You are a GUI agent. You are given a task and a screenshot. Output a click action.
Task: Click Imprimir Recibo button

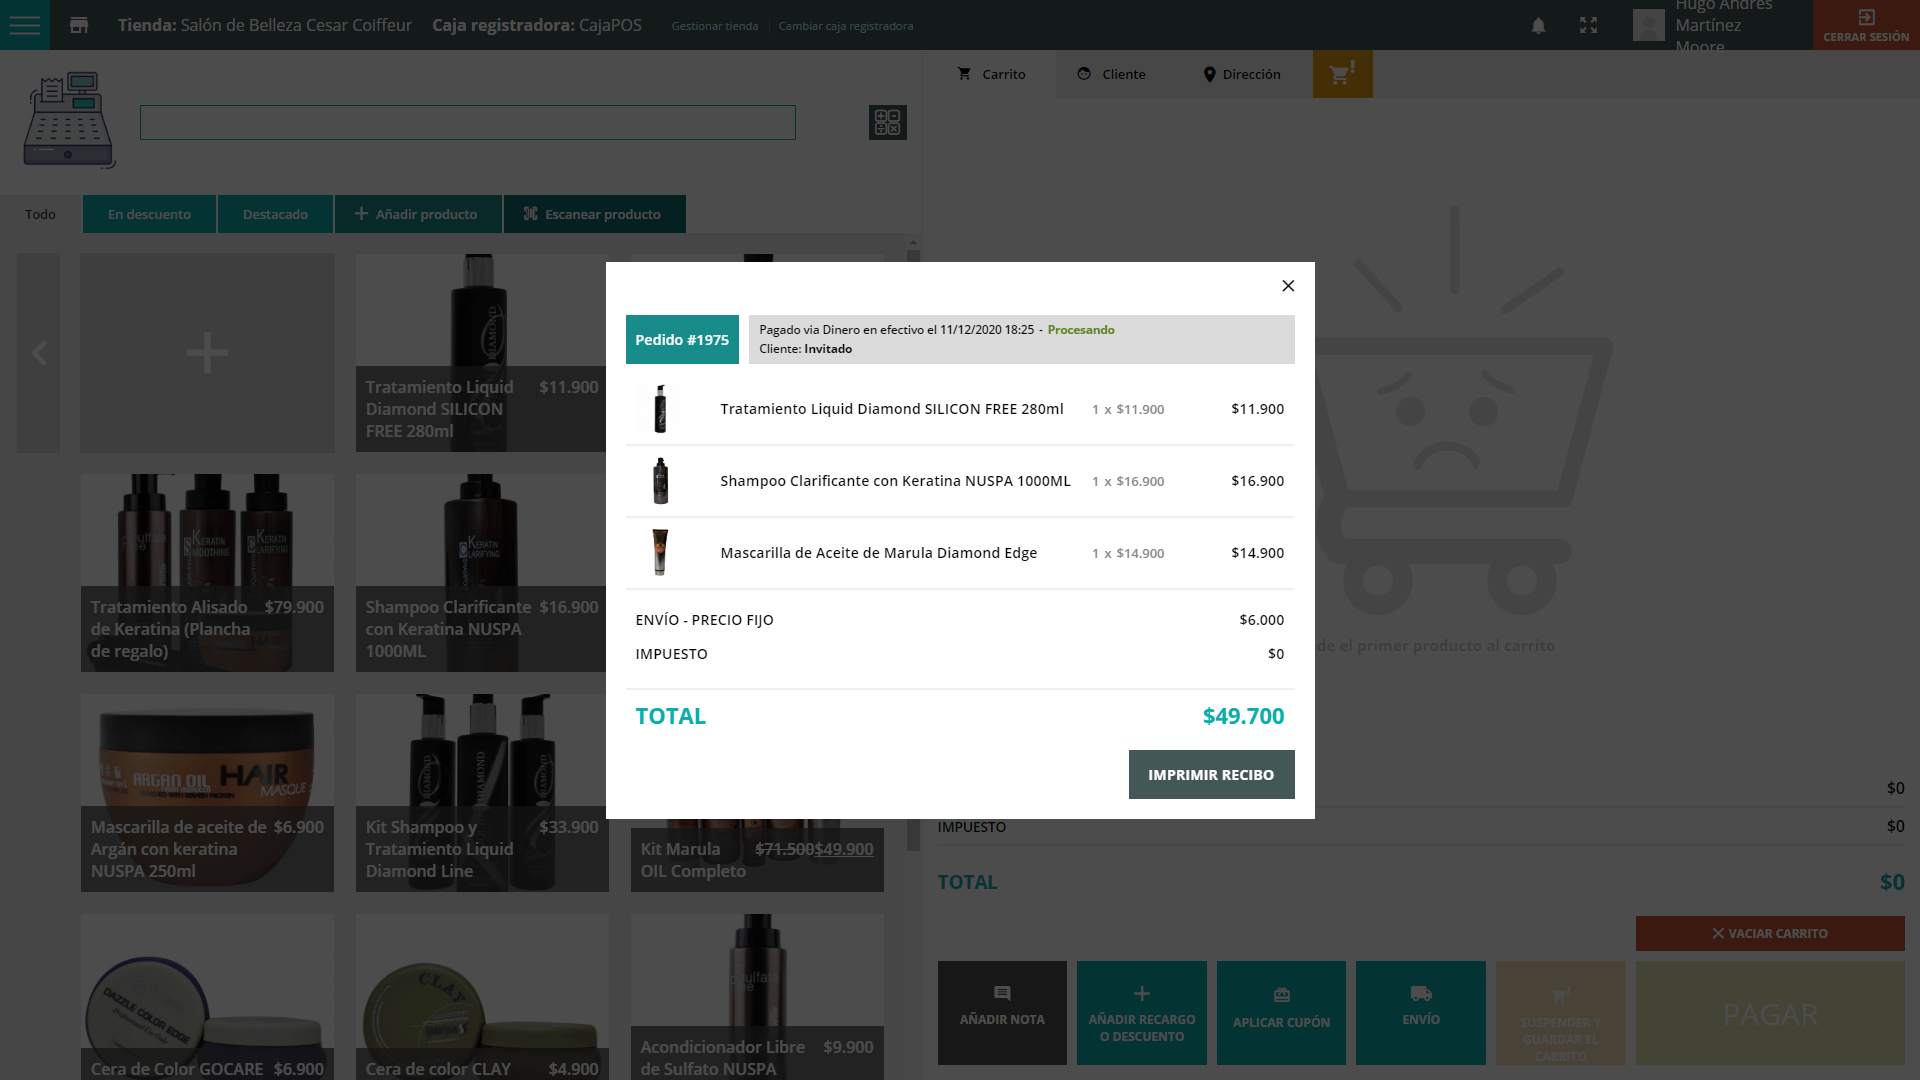[1211, 775]
